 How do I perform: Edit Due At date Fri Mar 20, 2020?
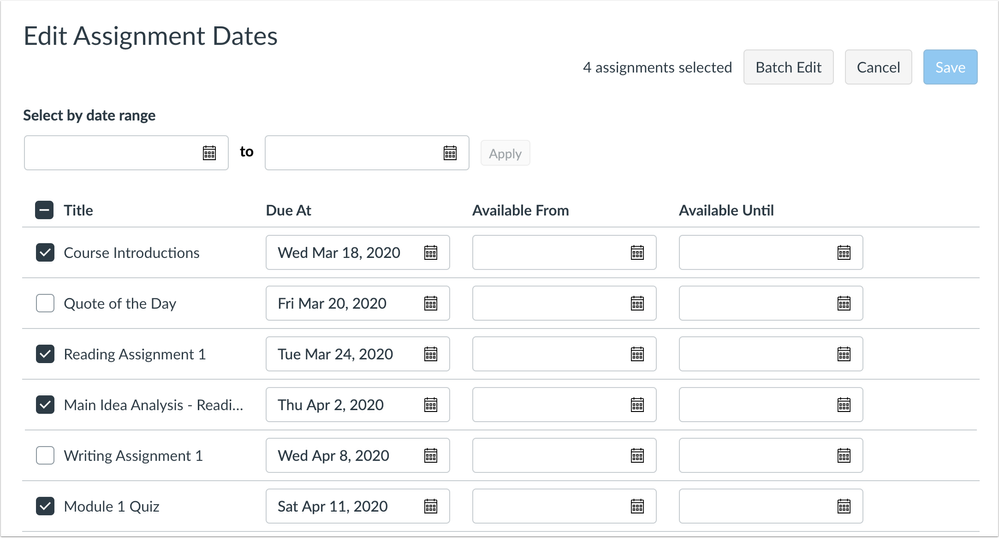pyautogui.click(x=357, y=303)
